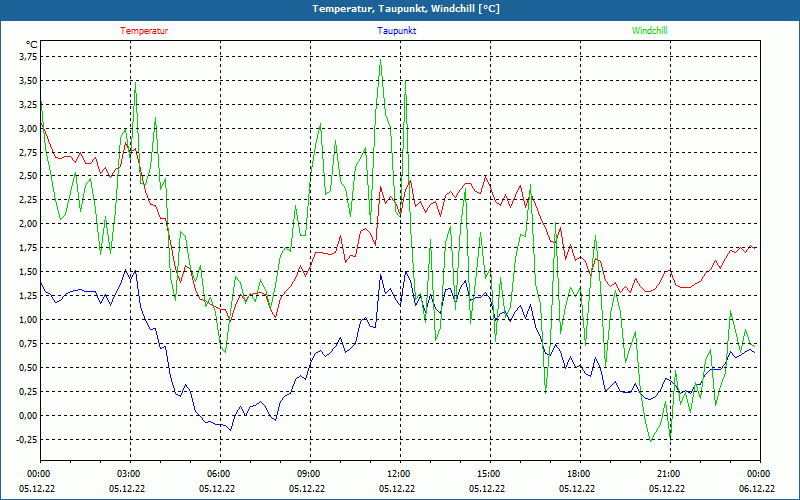This screenshot has width=800, height=500.
Task: Click the 06.12.22 date label
Action: tap(757, 489)
